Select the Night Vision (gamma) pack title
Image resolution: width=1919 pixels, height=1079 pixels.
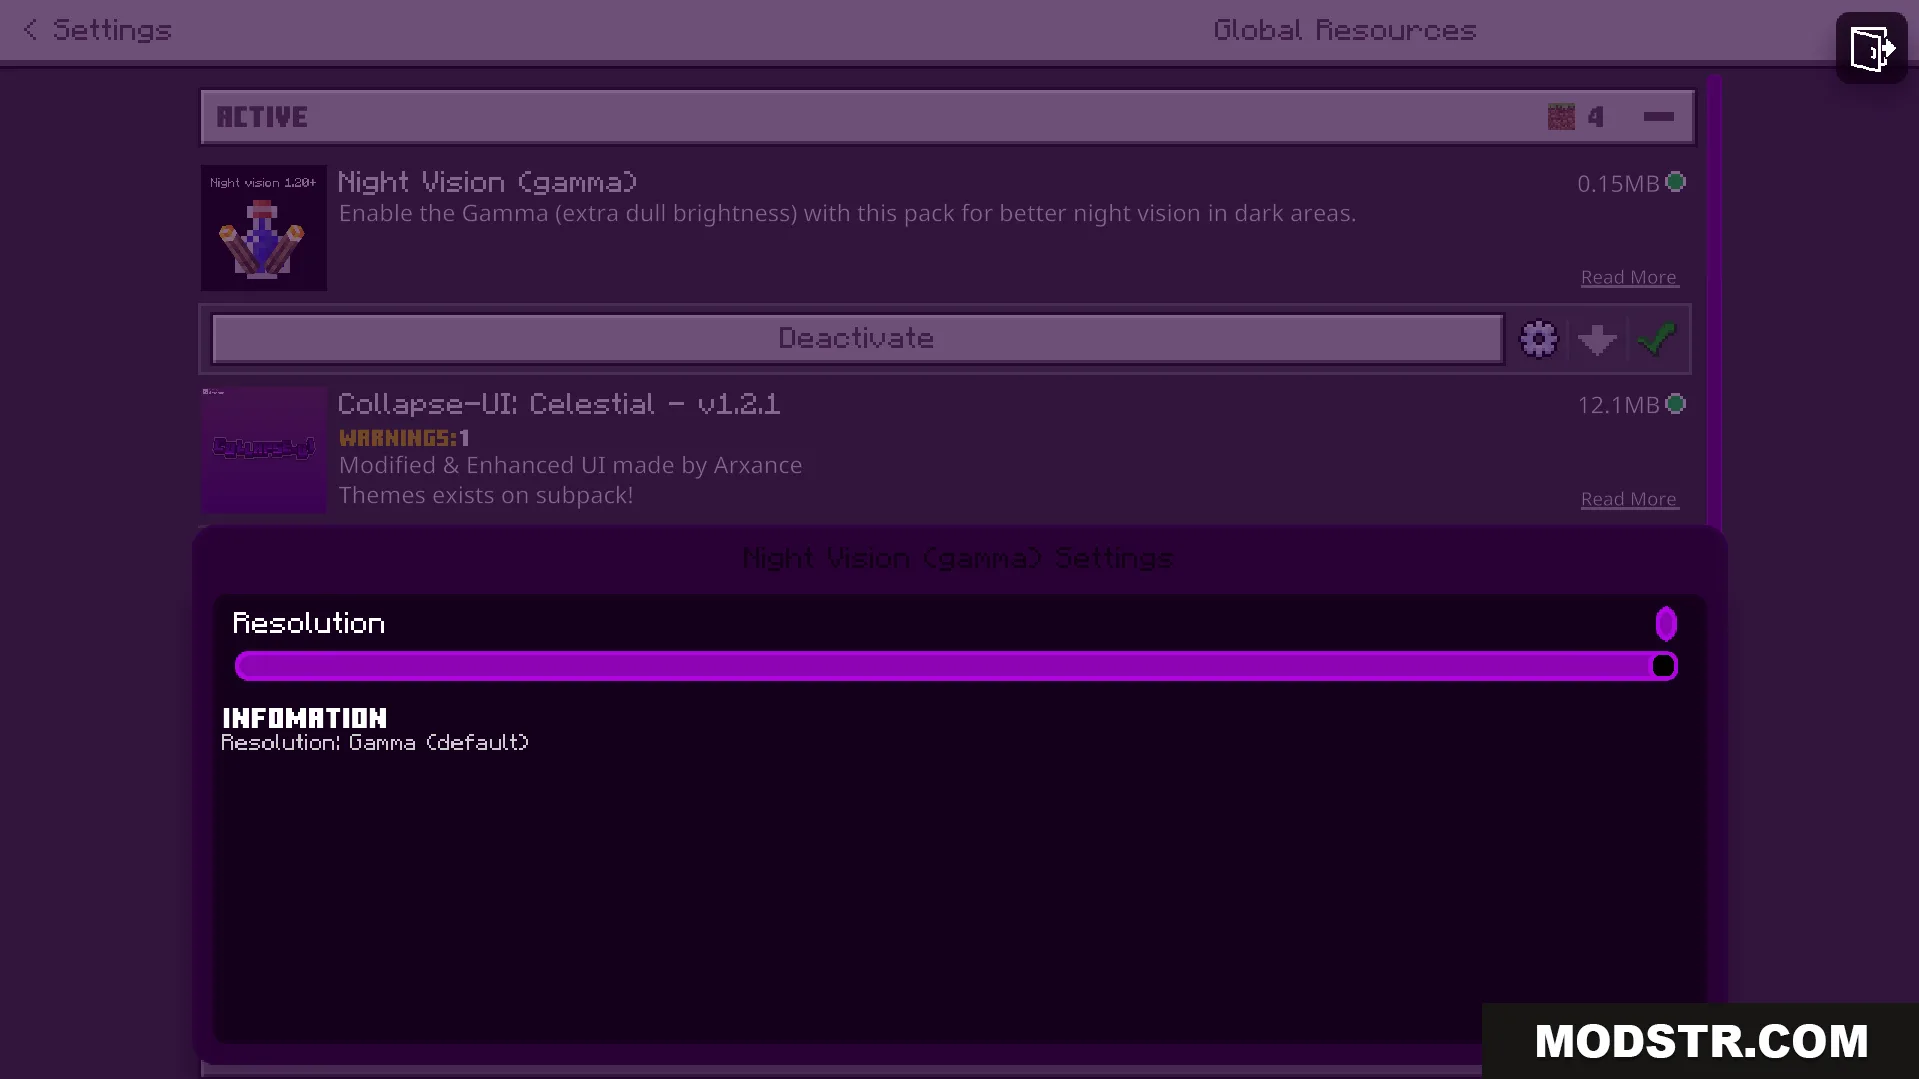pyautogui.click(x=487, y=182)
